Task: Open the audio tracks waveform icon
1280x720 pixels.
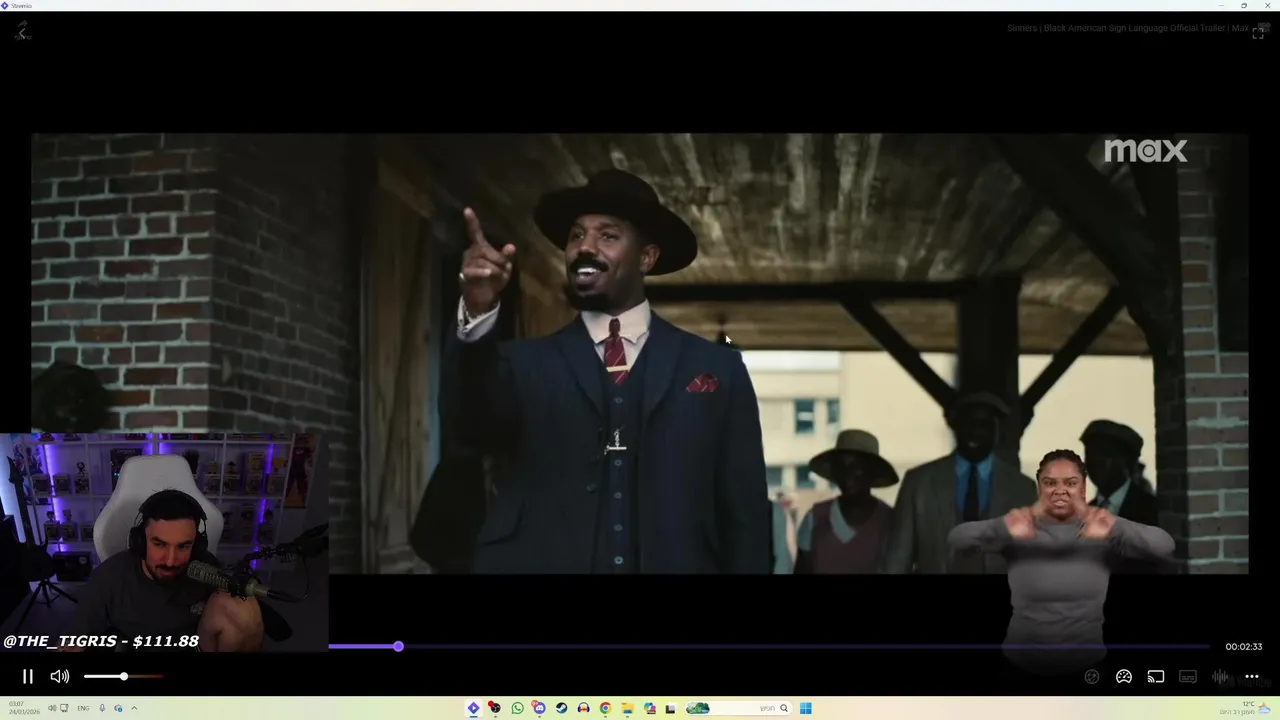Action: (x=1220, y=677)
